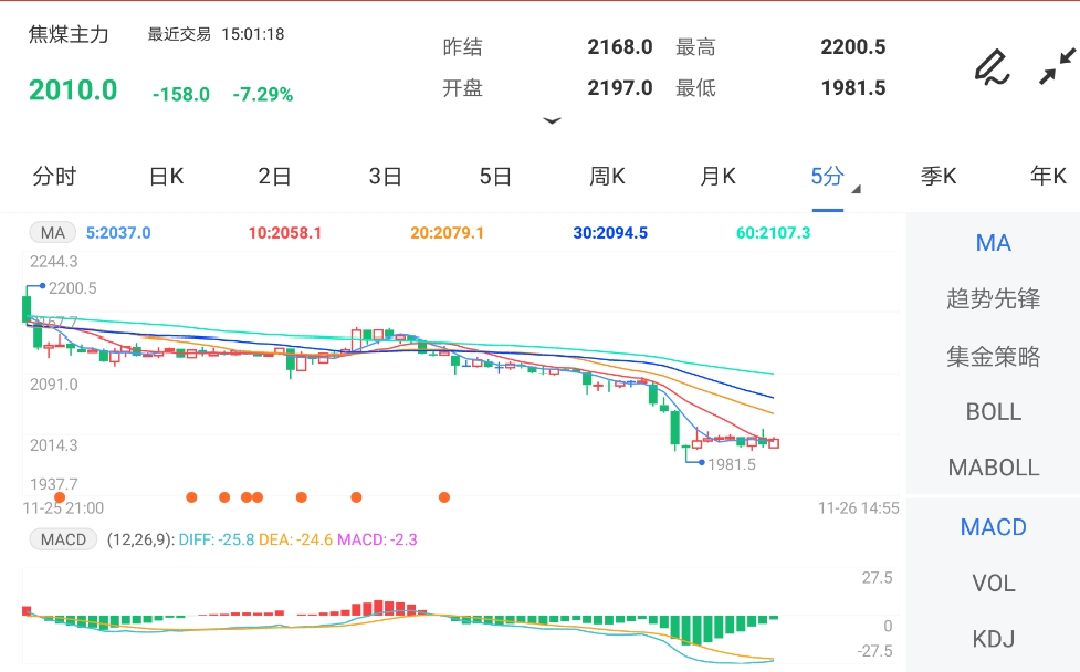Switch to the 日K chart tab
Viewport: 1080px width, 672px height.
pyautogui.click(x=164, y=175)
